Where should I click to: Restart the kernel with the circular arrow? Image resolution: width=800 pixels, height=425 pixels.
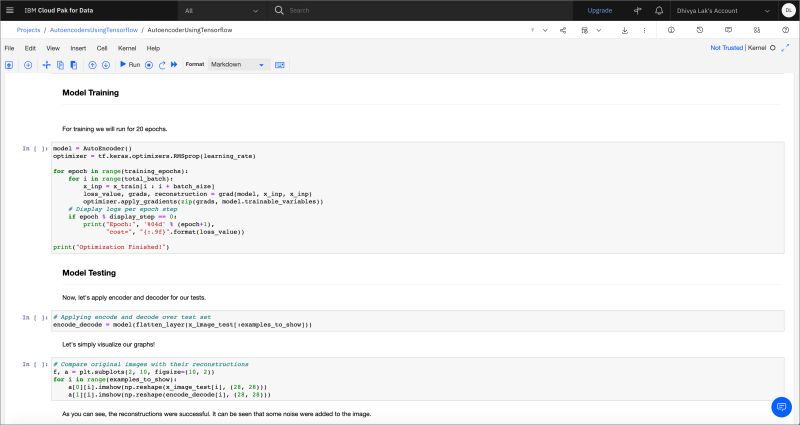pyautogui.click(x=162, y=65)
